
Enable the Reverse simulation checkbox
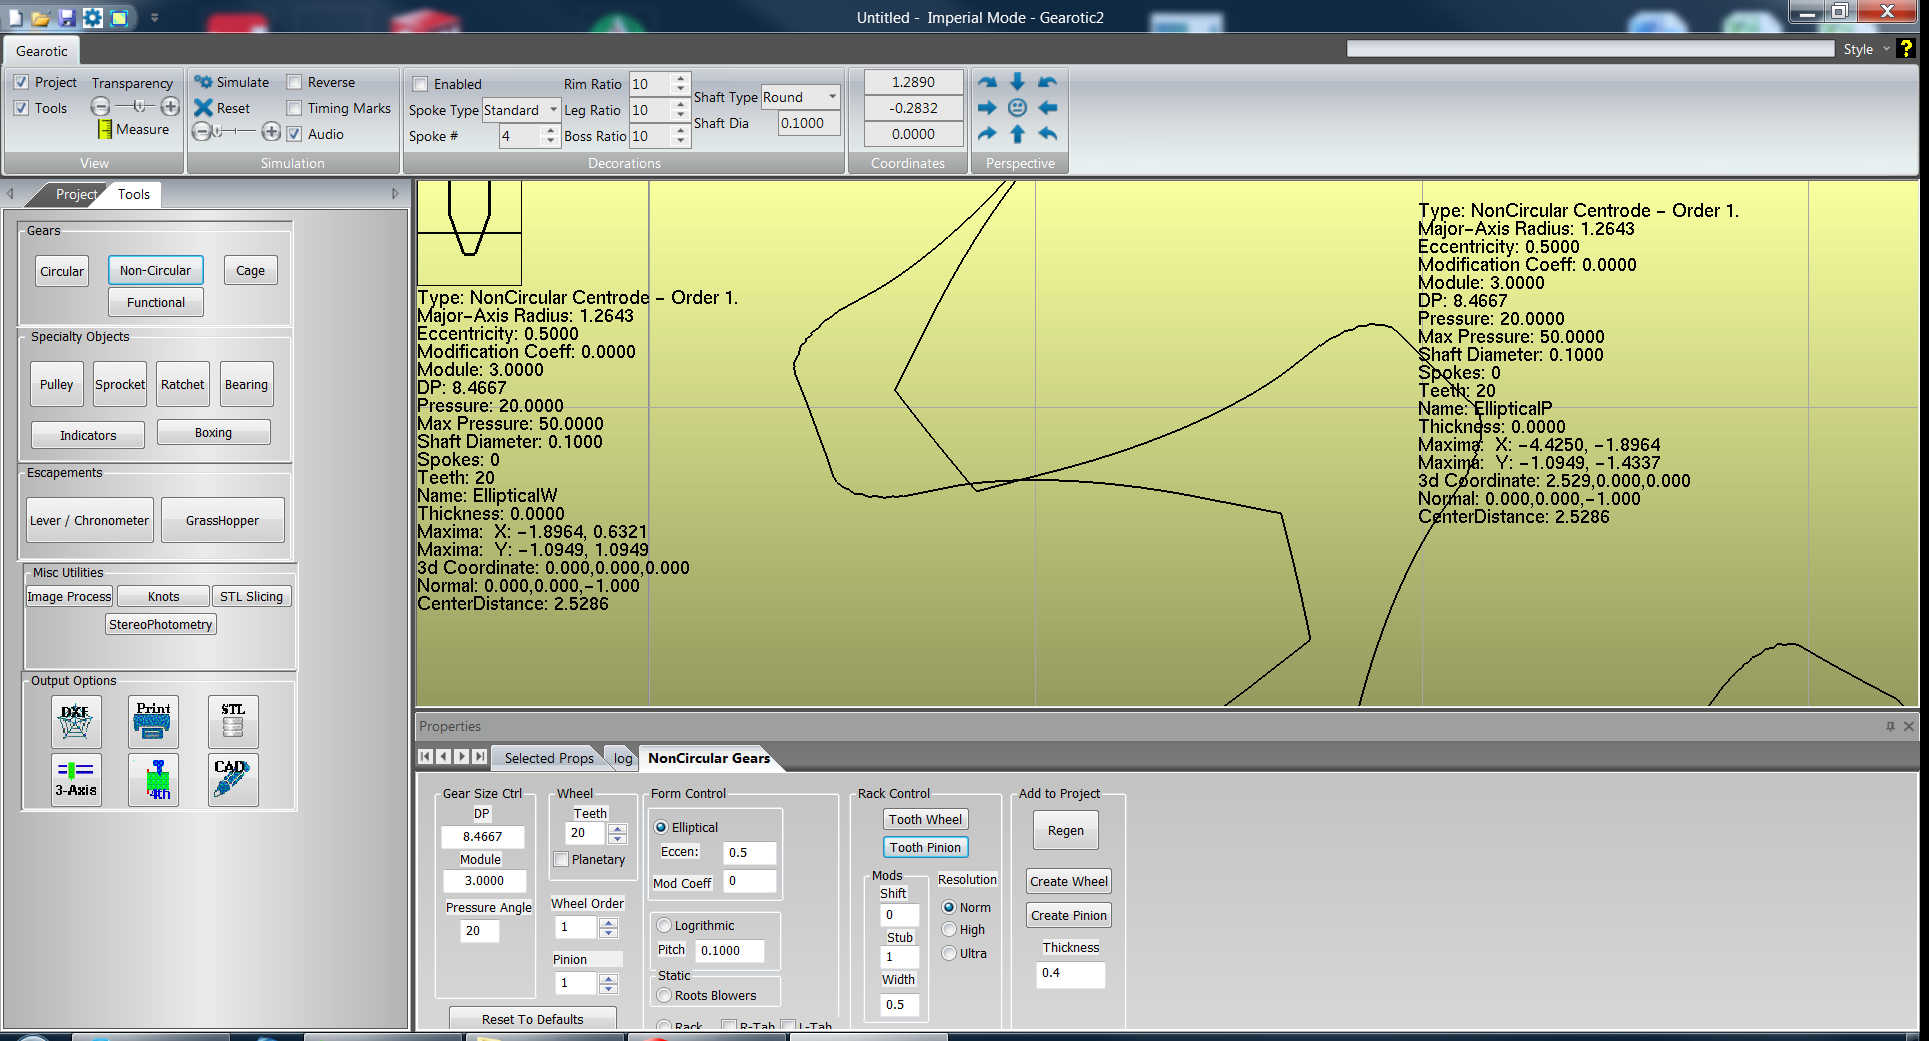(x=295, y=83)
